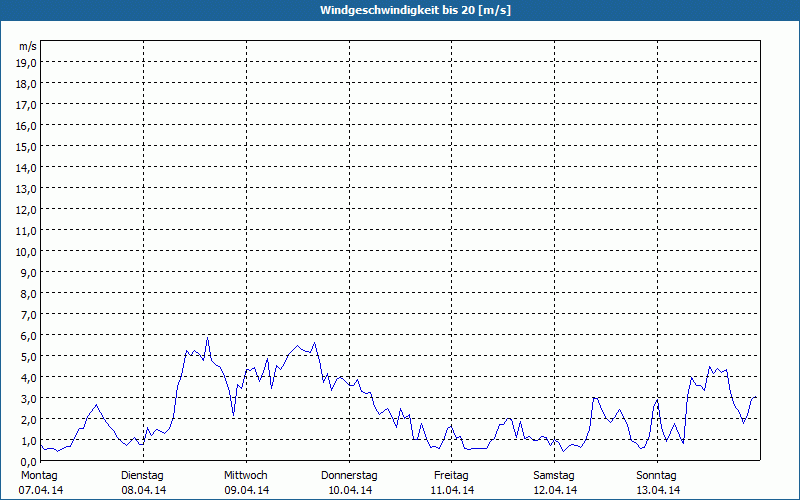Click the "m/s" unit label

[28, 46]
